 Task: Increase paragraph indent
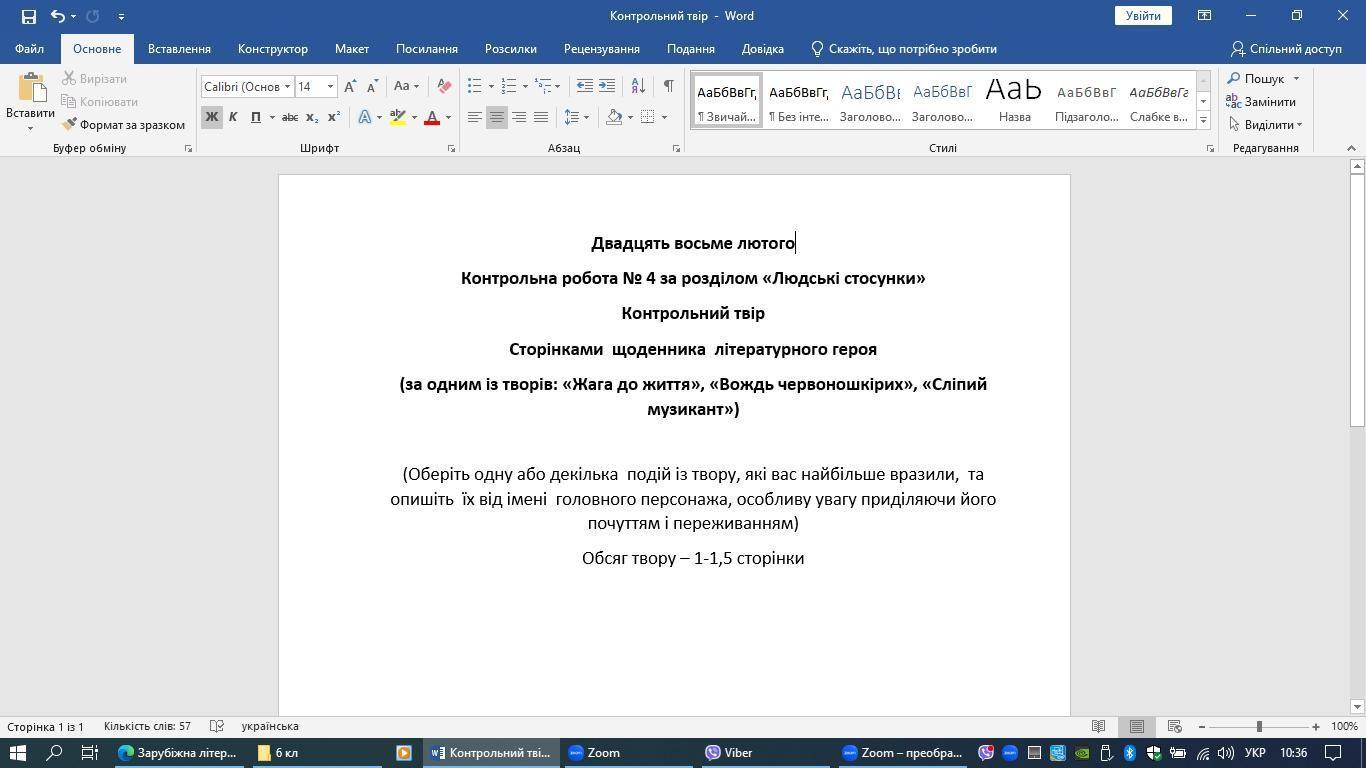(607, 87)
